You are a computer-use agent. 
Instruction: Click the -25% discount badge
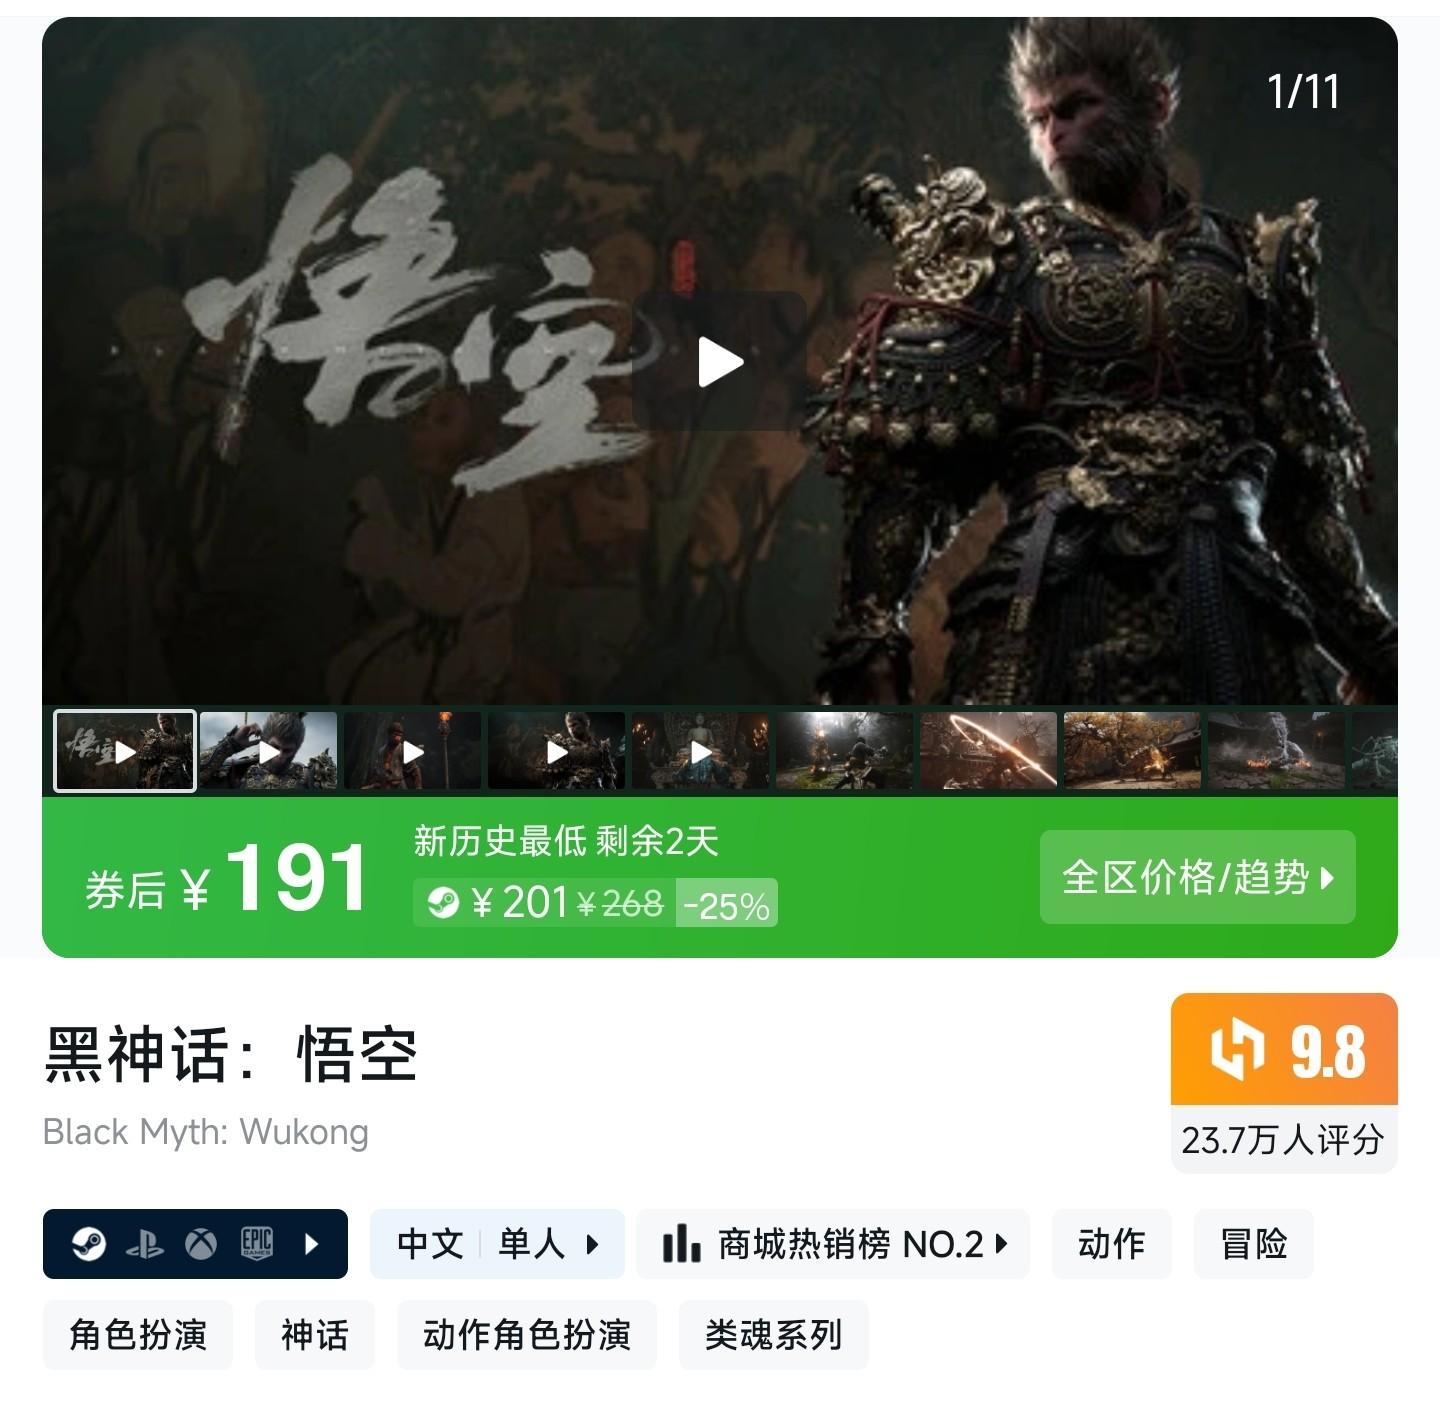pos(726,904)
